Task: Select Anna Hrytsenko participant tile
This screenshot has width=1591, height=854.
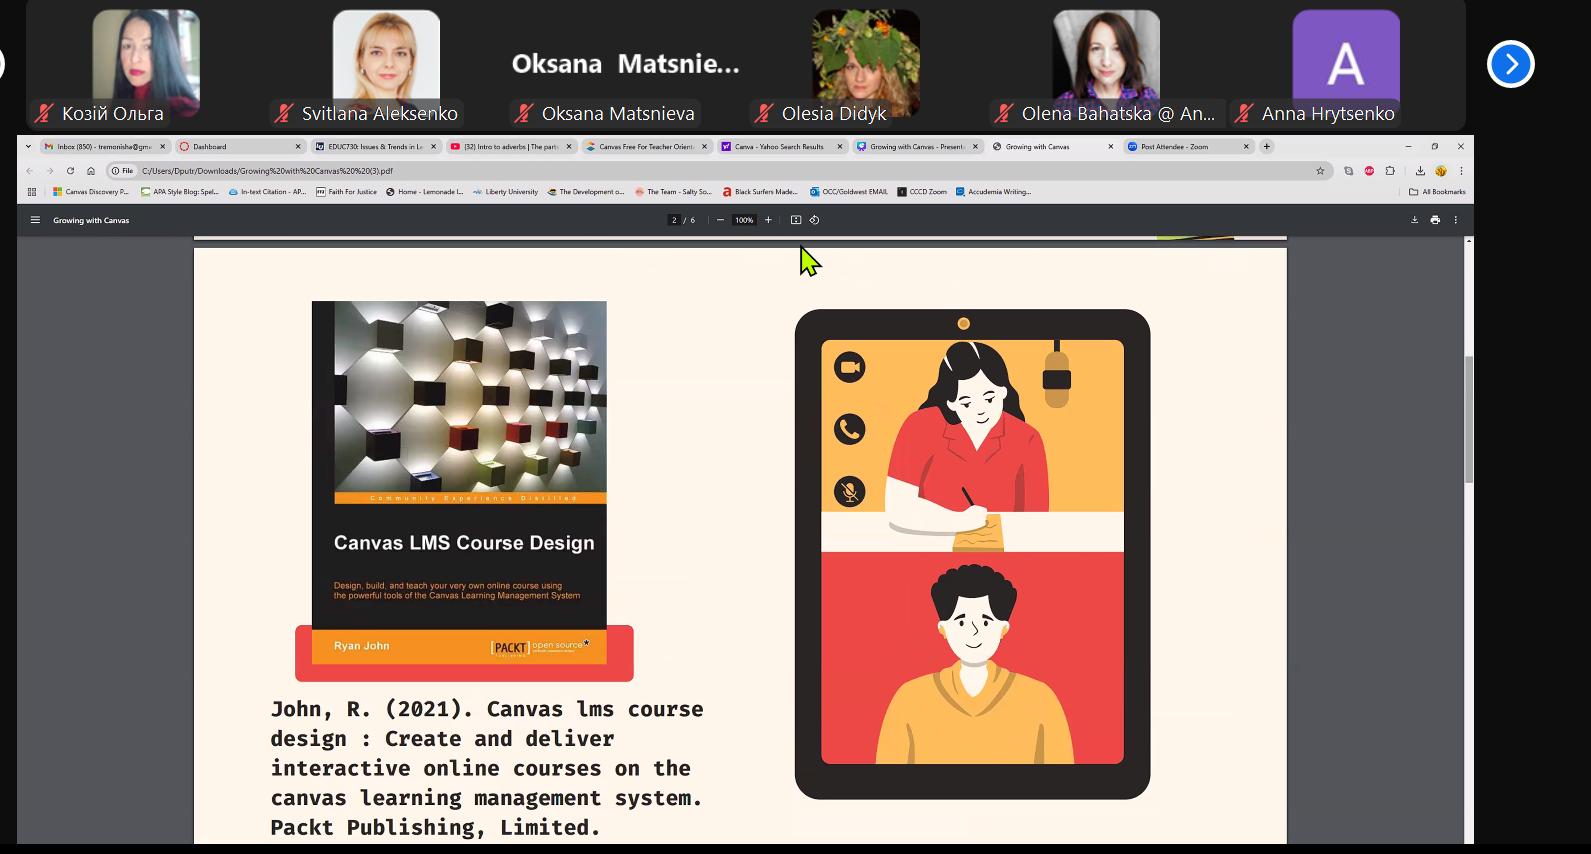Action: (x=1346, y=66)
